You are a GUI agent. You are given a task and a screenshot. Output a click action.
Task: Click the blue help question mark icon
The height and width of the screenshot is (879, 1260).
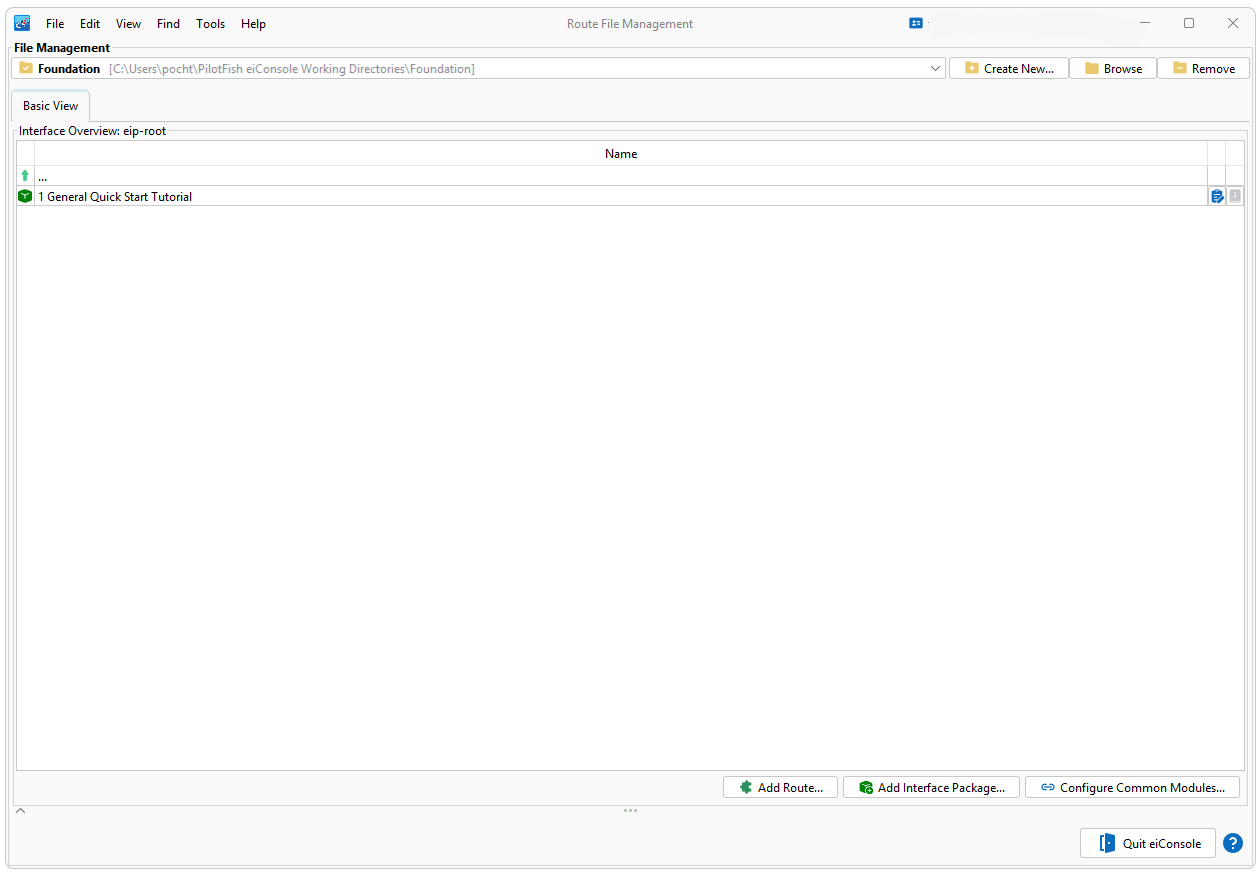(x=1233, y=843)
